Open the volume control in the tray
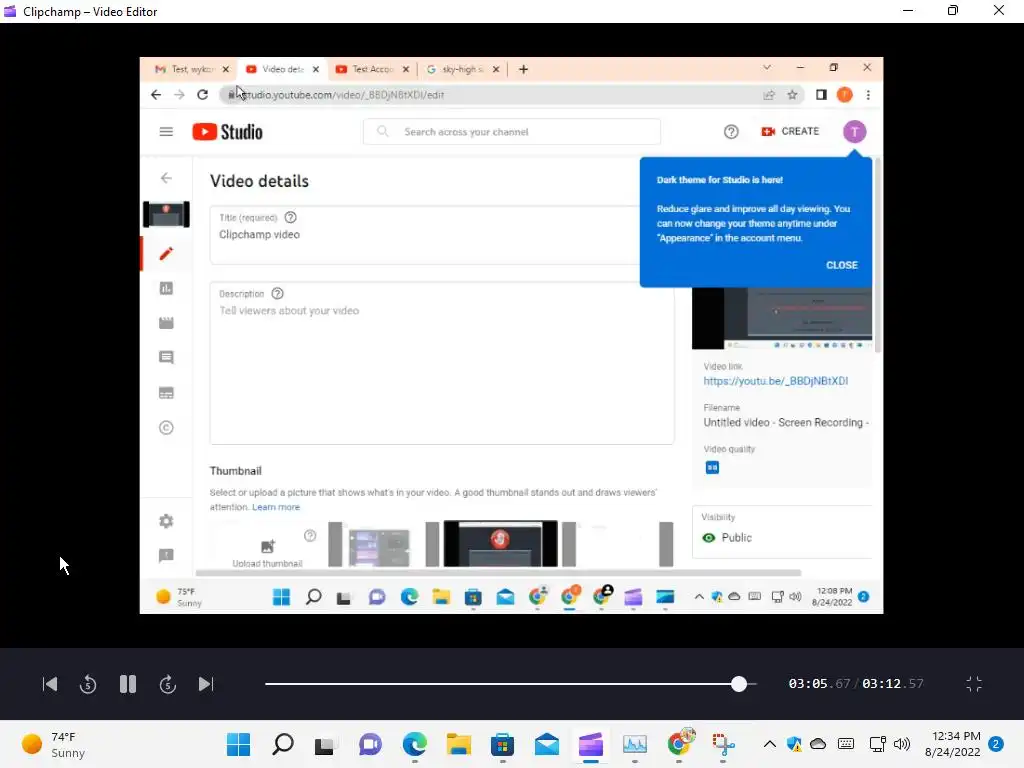1024x768 pixels. [902, 744]
